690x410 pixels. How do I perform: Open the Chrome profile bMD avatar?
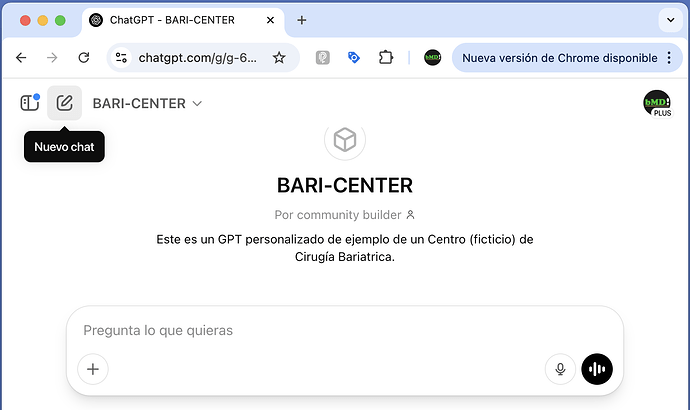[432, 58]
